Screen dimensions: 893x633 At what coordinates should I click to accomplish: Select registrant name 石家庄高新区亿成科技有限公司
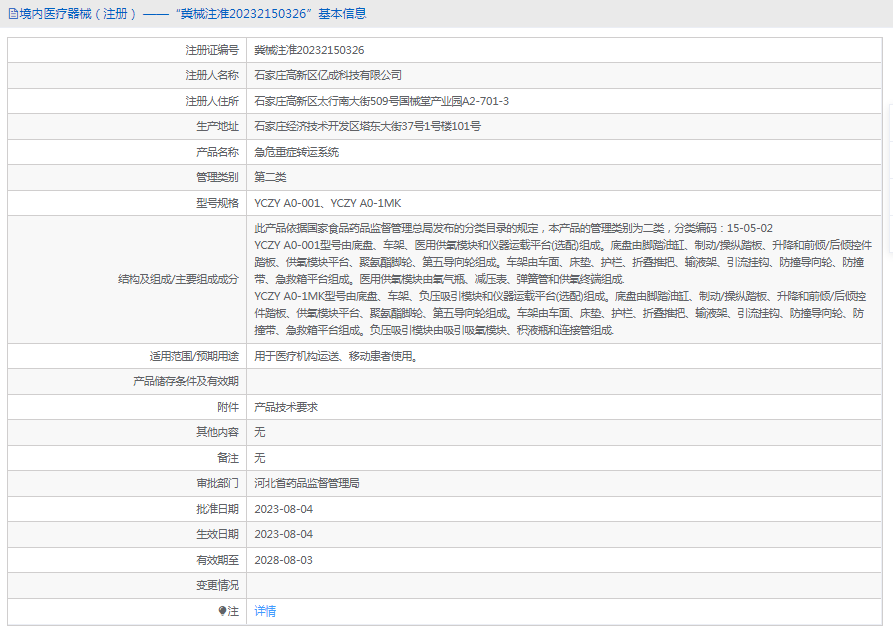click(328, 75)
